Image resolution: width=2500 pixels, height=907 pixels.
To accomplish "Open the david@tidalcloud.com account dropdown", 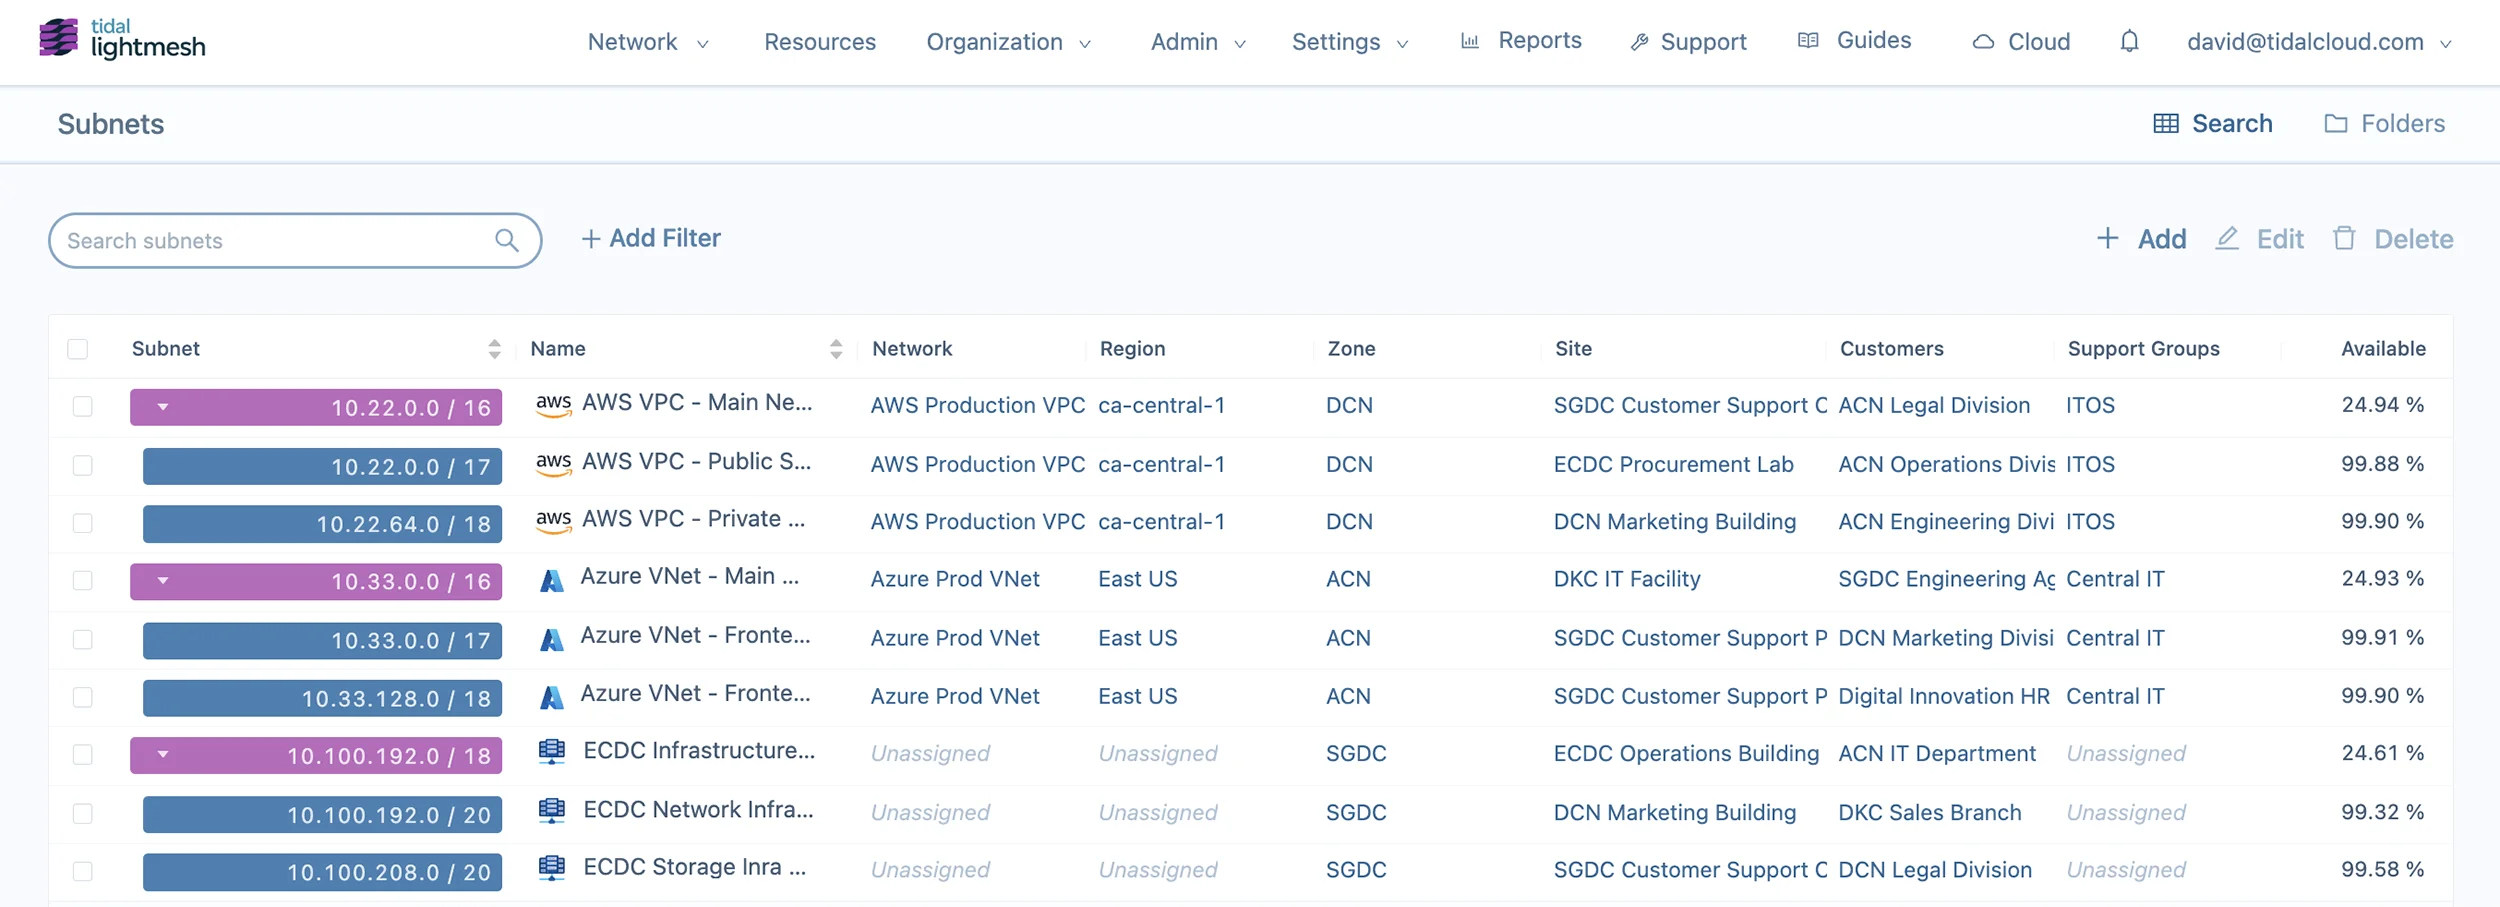I will [x=2319, y=42].
